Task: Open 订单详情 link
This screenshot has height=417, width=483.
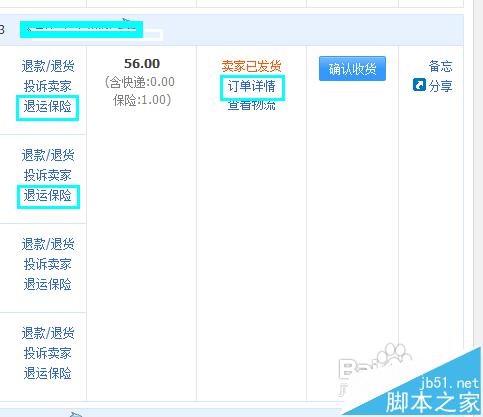Action: 252,86
